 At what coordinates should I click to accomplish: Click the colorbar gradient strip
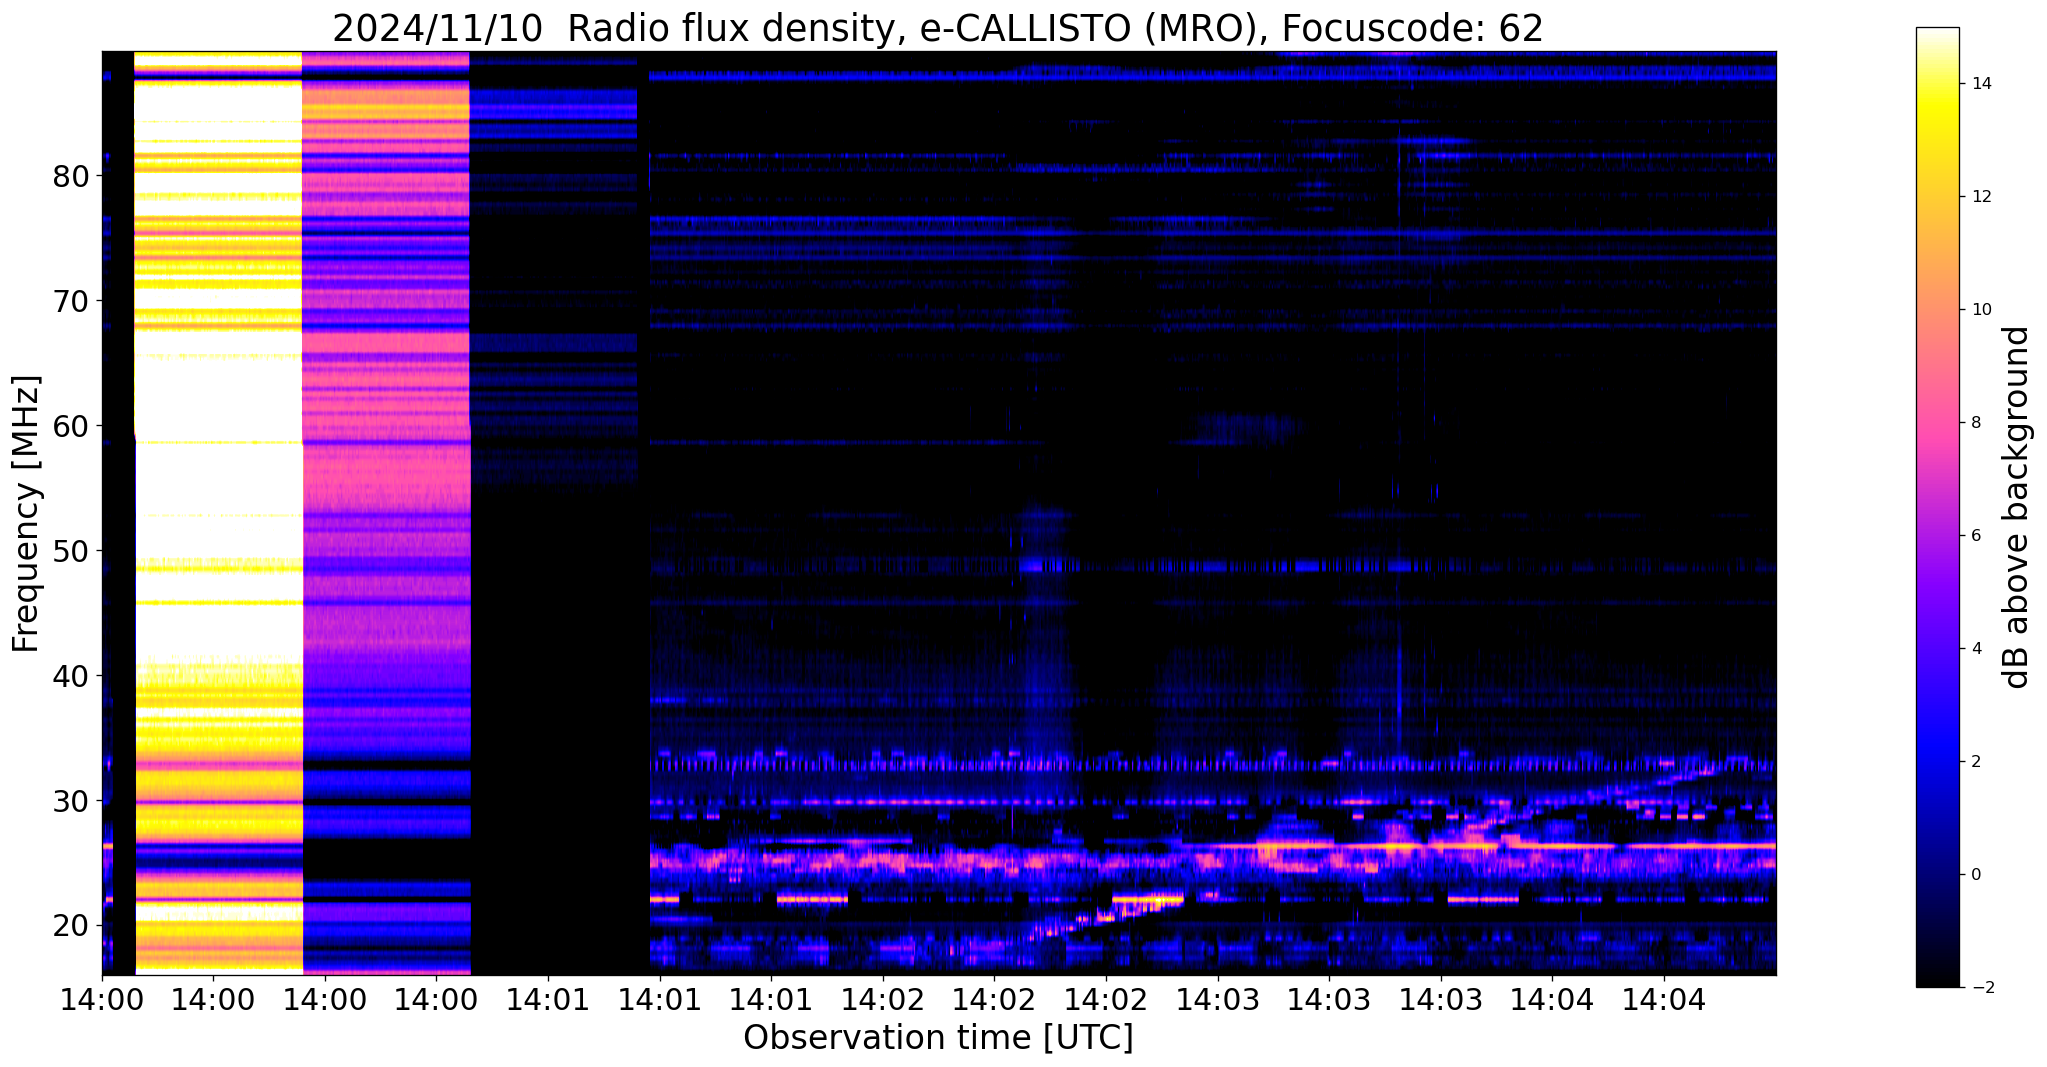[1937, 507]
